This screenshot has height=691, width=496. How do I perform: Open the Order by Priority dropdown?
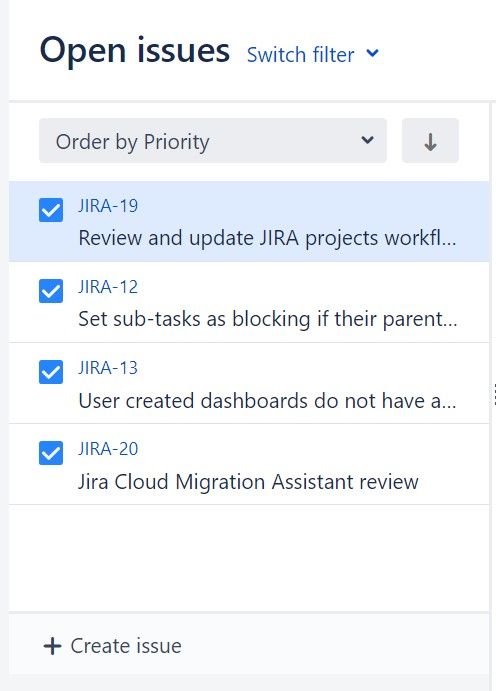pos(213,141)
